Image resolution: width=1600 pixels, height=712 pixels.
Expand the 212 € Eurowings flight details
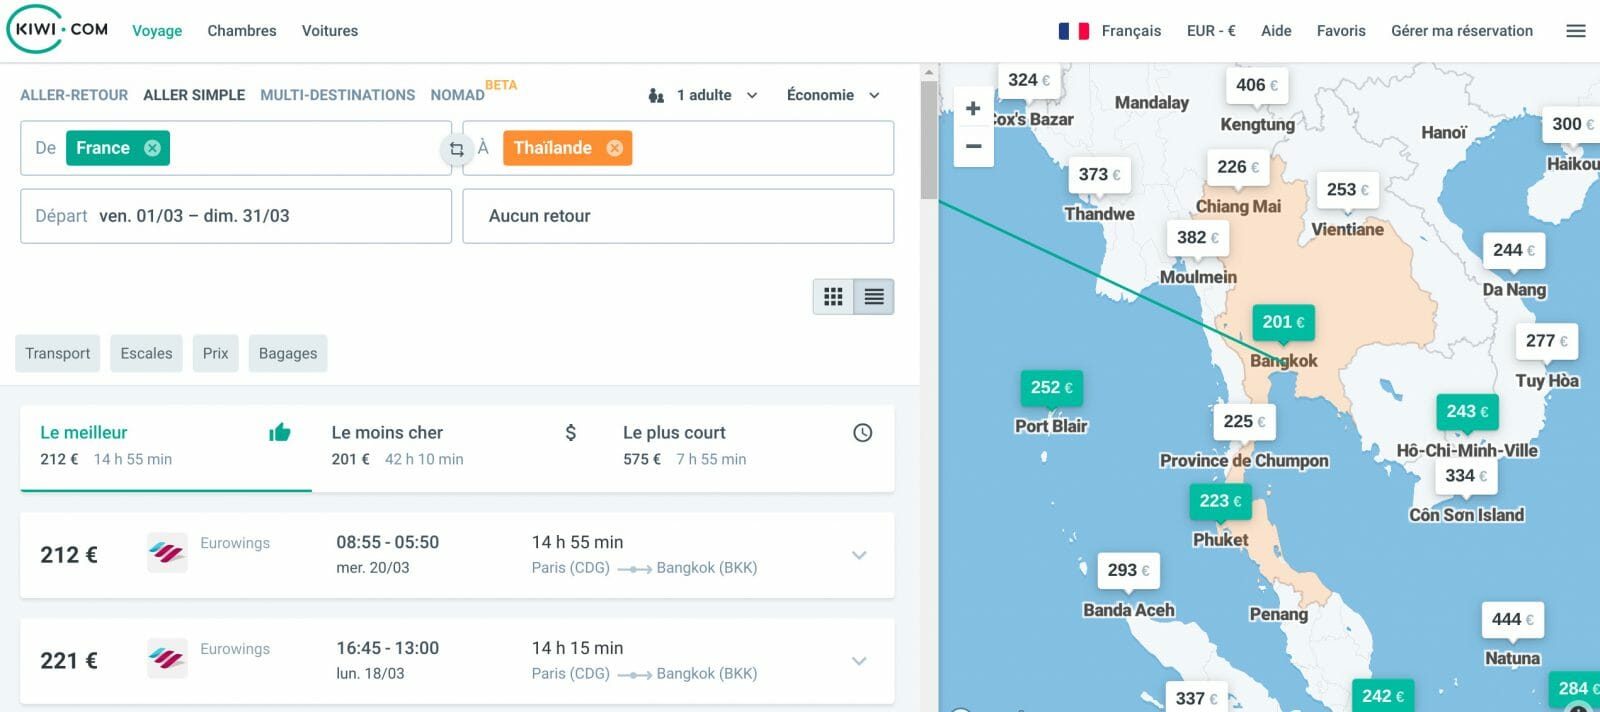tap(858, 555)
